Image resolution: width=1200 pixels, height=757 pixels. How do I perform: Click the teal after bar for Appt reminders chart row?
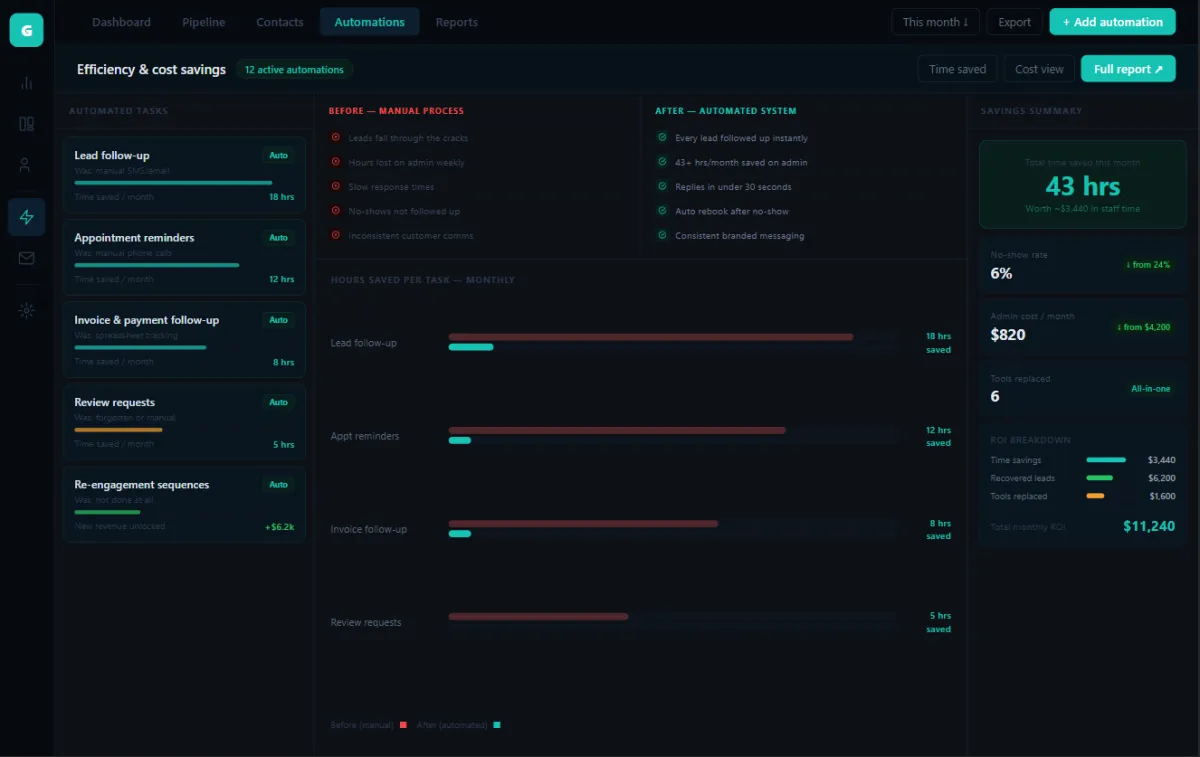point(460,440)
